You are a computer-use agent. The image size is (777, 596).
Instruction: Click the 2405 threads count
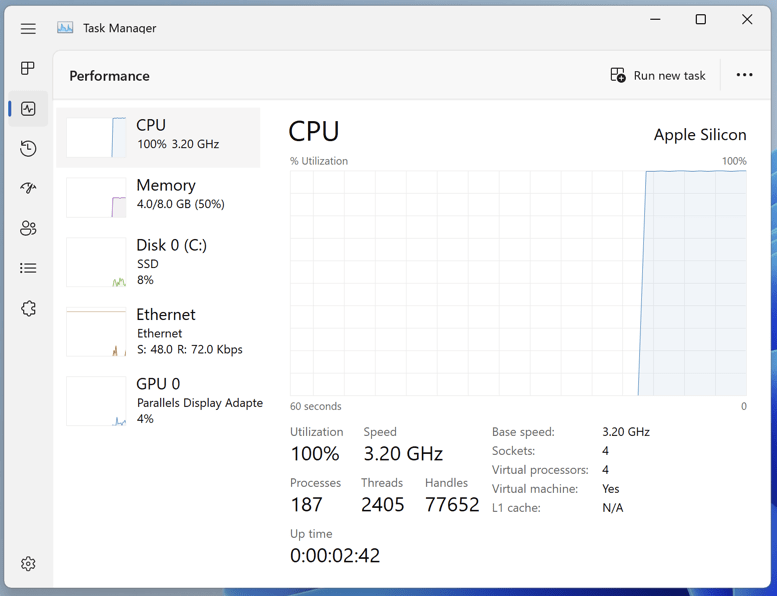(x=383, y=505)
